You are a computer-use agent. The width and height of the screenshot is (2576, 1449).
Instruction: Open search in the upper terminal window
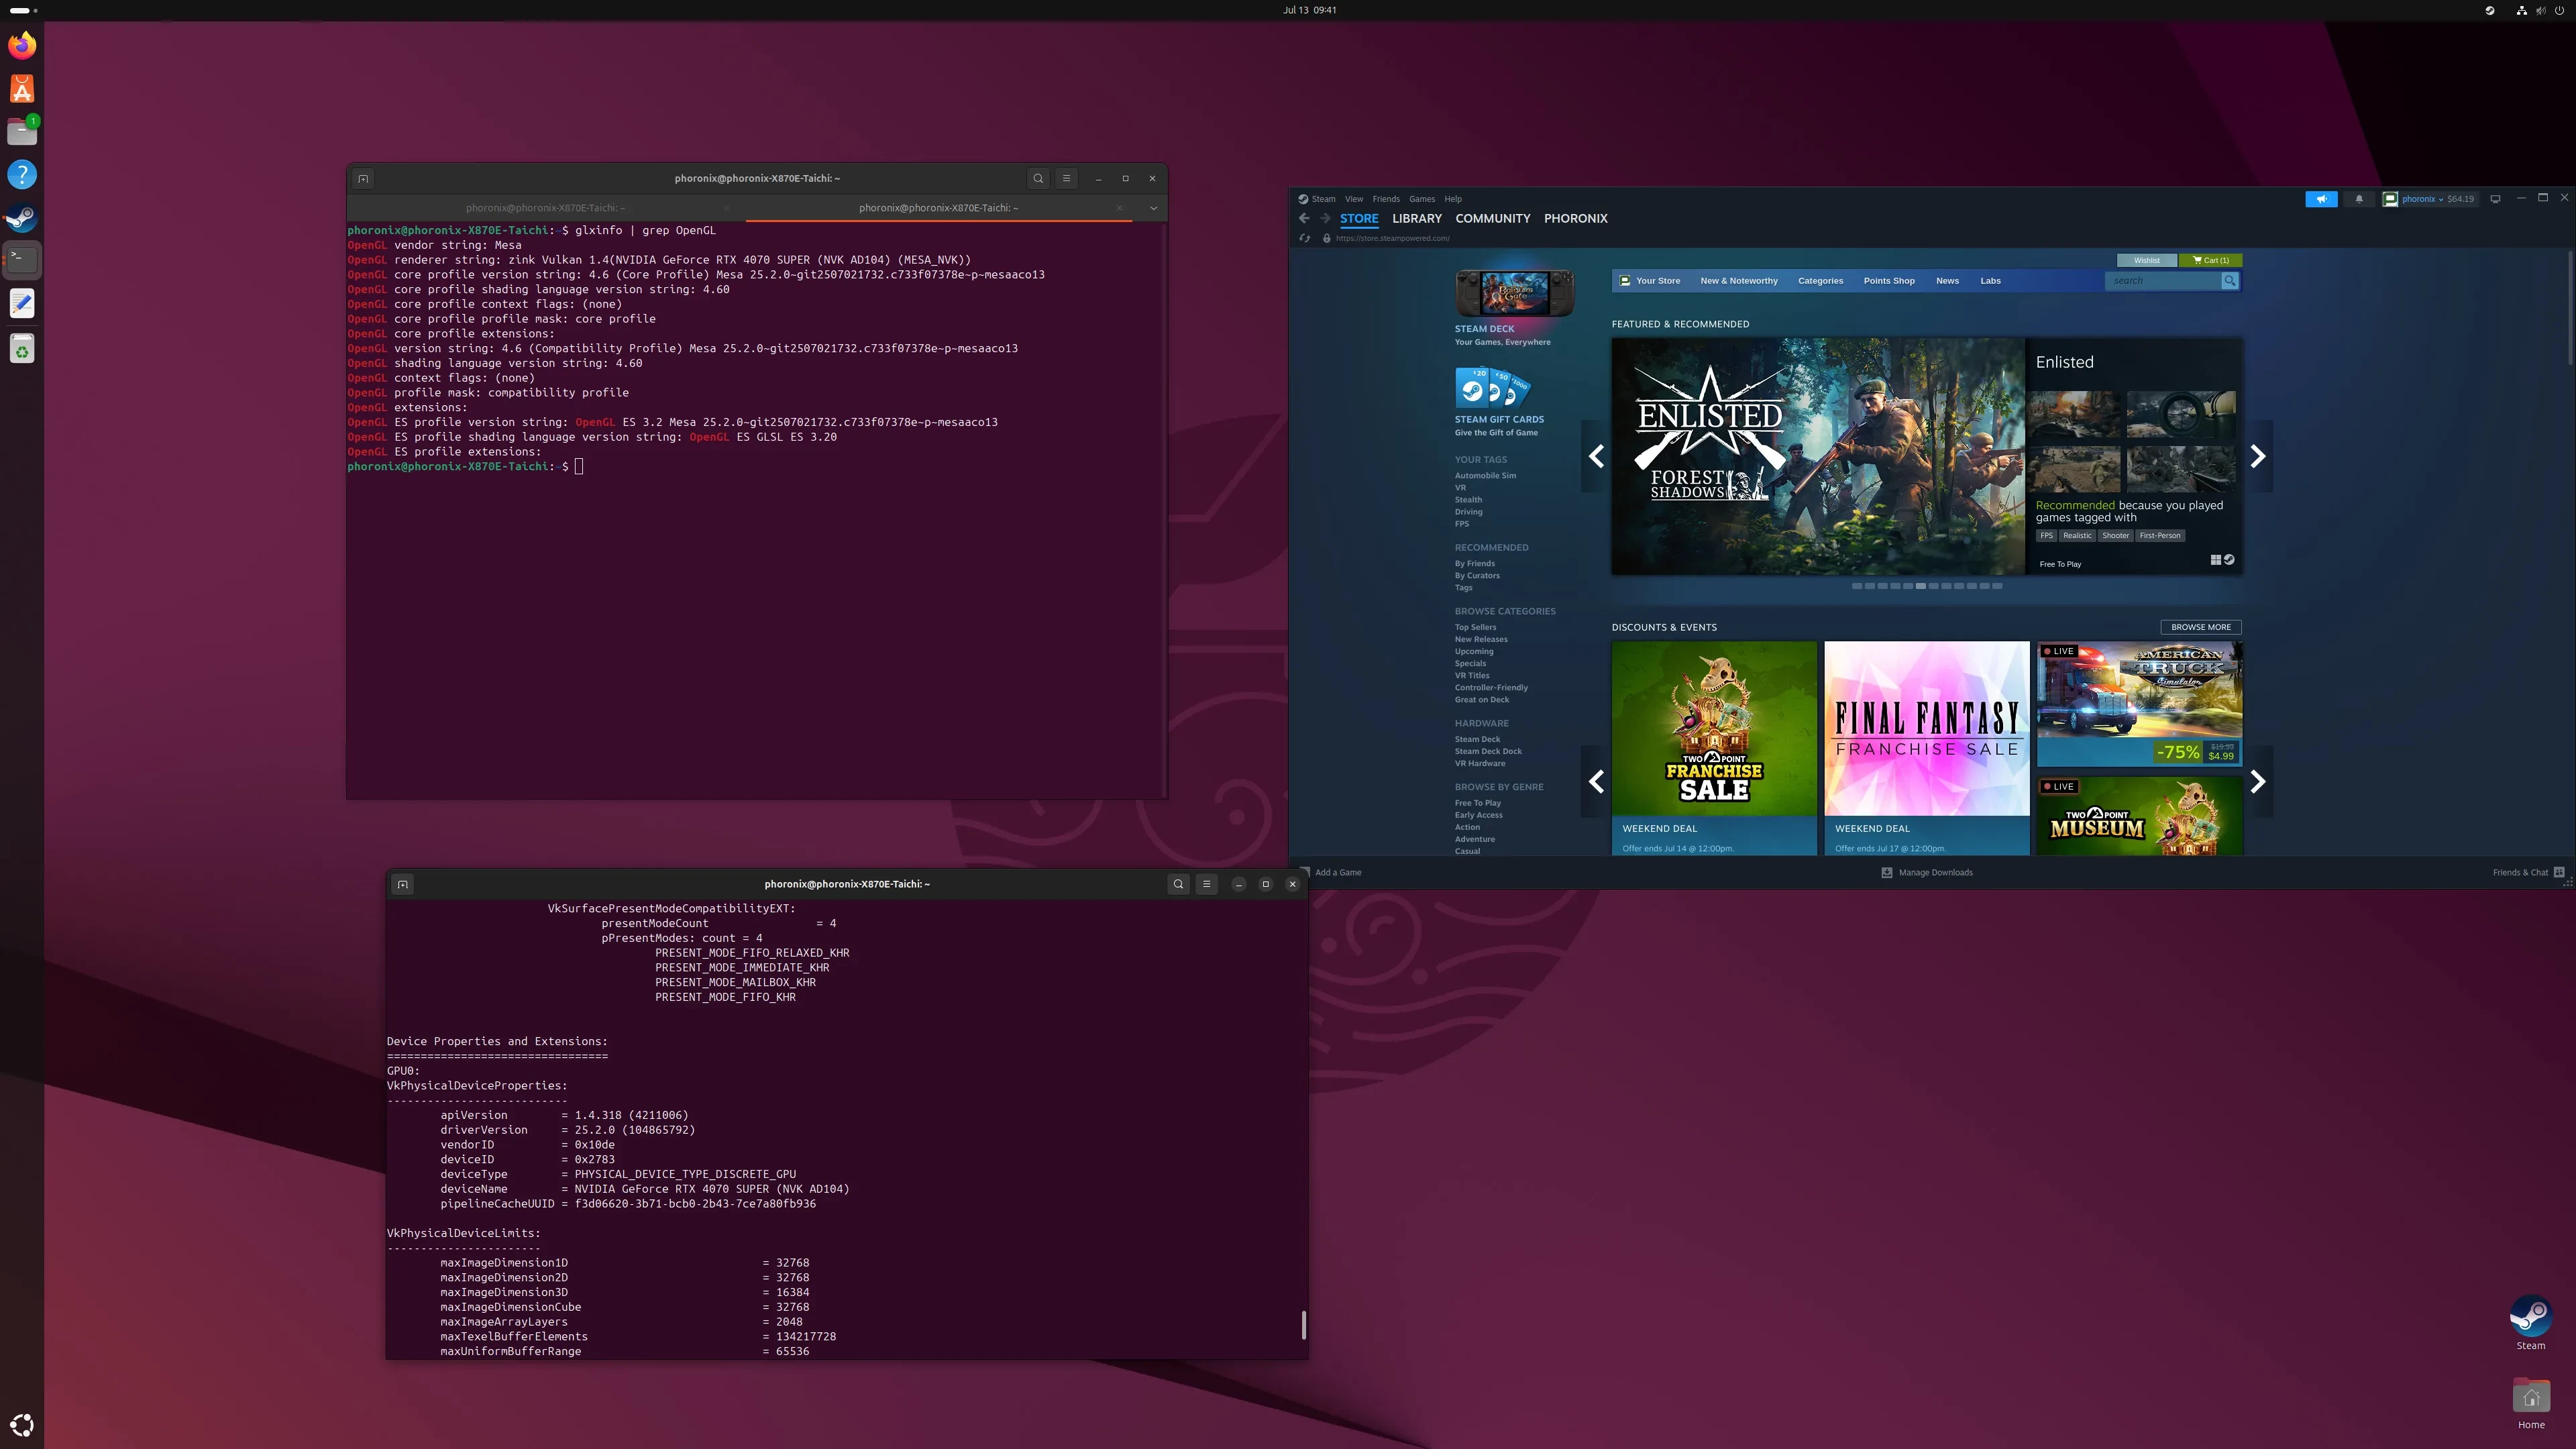point(1038,178)
